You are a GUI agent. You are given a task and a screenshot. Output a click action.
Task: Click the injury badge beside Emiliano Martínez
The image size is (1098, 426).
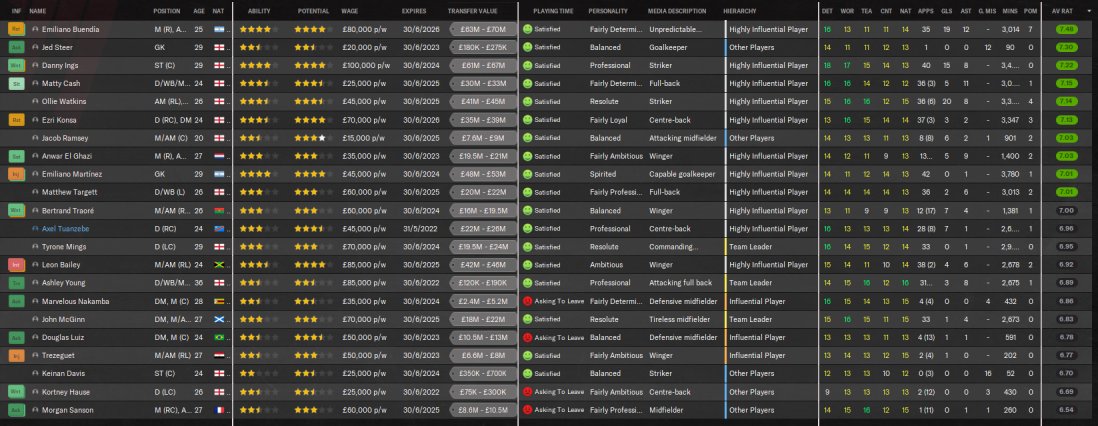(x=16, y=174)
